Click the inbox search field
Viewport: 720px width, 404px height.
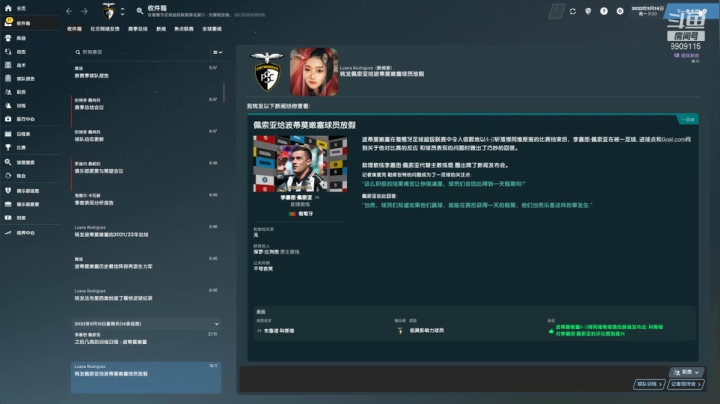(x=142, y=52)
